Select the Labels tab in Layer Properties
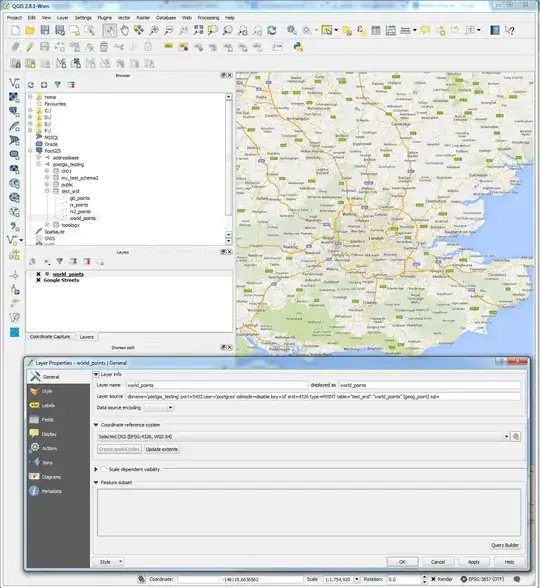Image resolution: width=540 pixels, height=588 pixels. tap(58, 405)
